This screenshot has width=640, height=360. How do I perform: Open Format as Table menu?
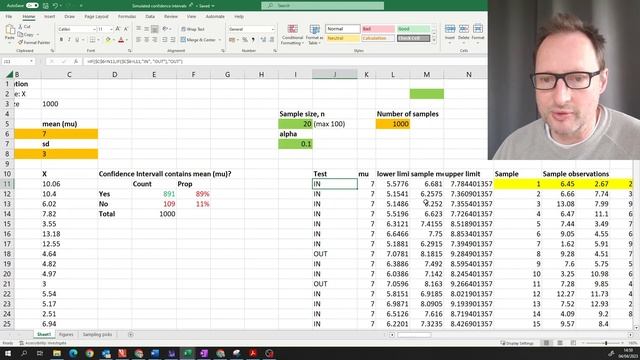pyautogui.click(x=315, y=35)
